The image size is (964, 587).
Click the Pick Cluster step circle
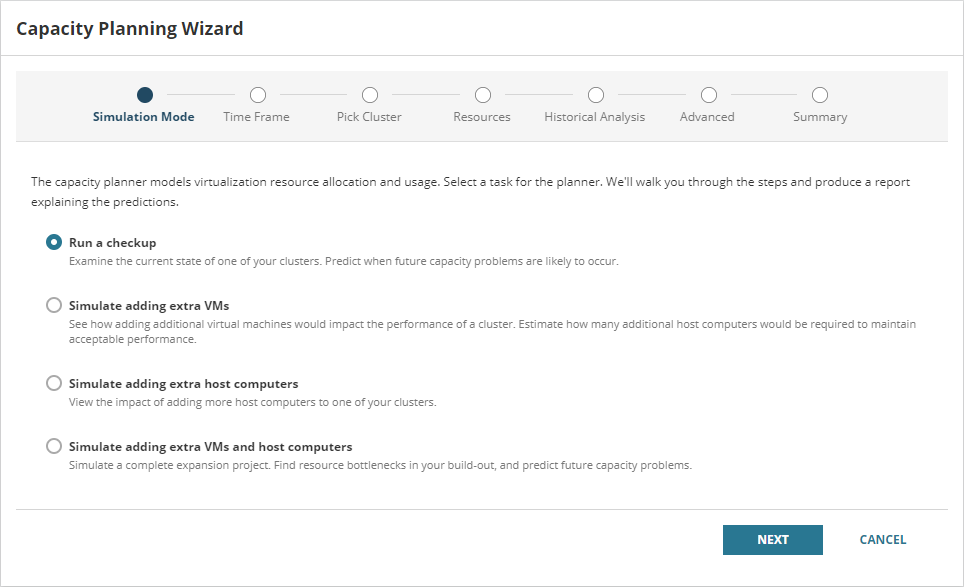coord(369,93)
